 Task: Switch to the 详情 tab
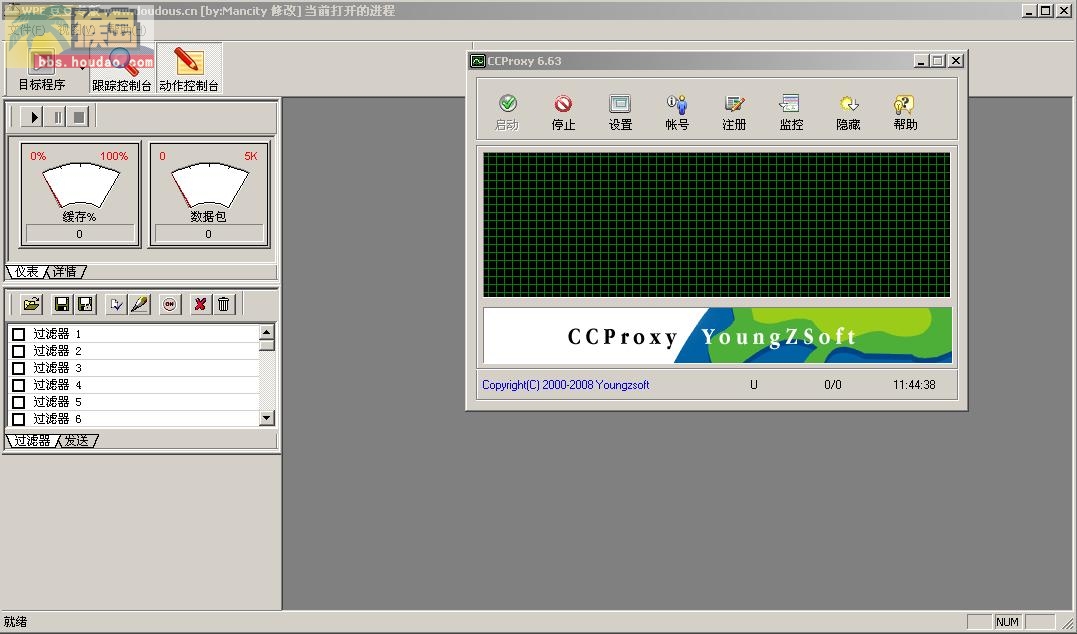[65, 272]
